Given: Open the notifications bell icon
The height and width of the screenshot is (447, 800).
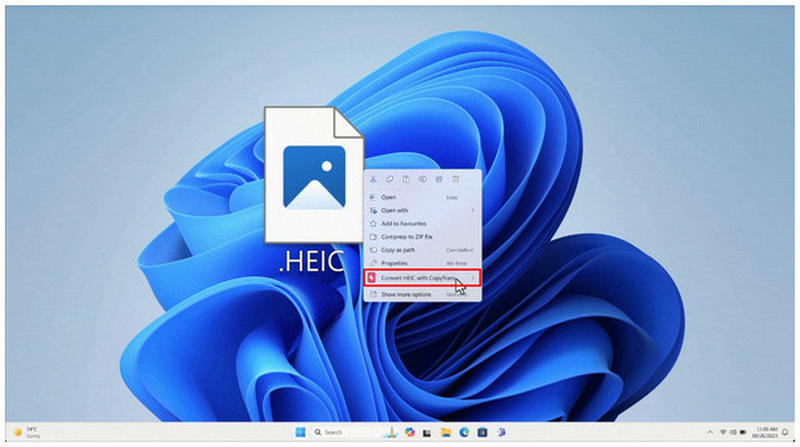Looking at the screenshot, I should (785, 432).
